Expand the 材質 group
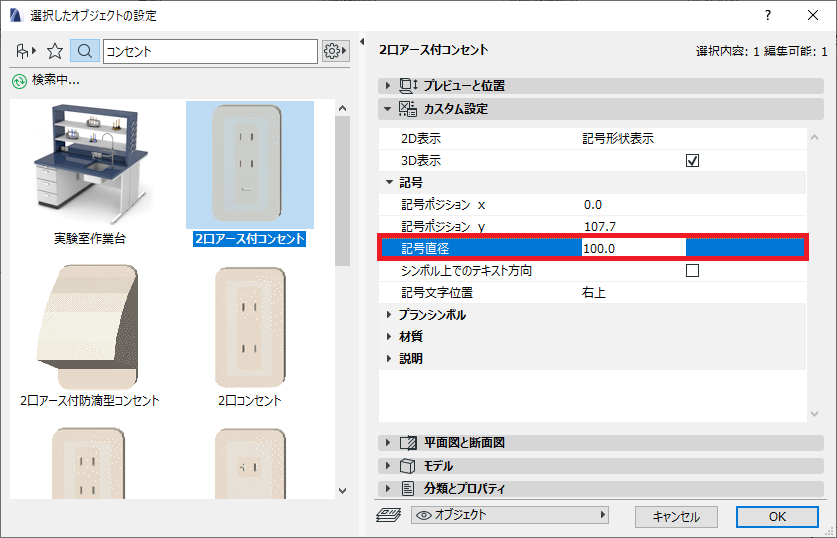Viewport: 837px width, 538px height. coord(389,337)
